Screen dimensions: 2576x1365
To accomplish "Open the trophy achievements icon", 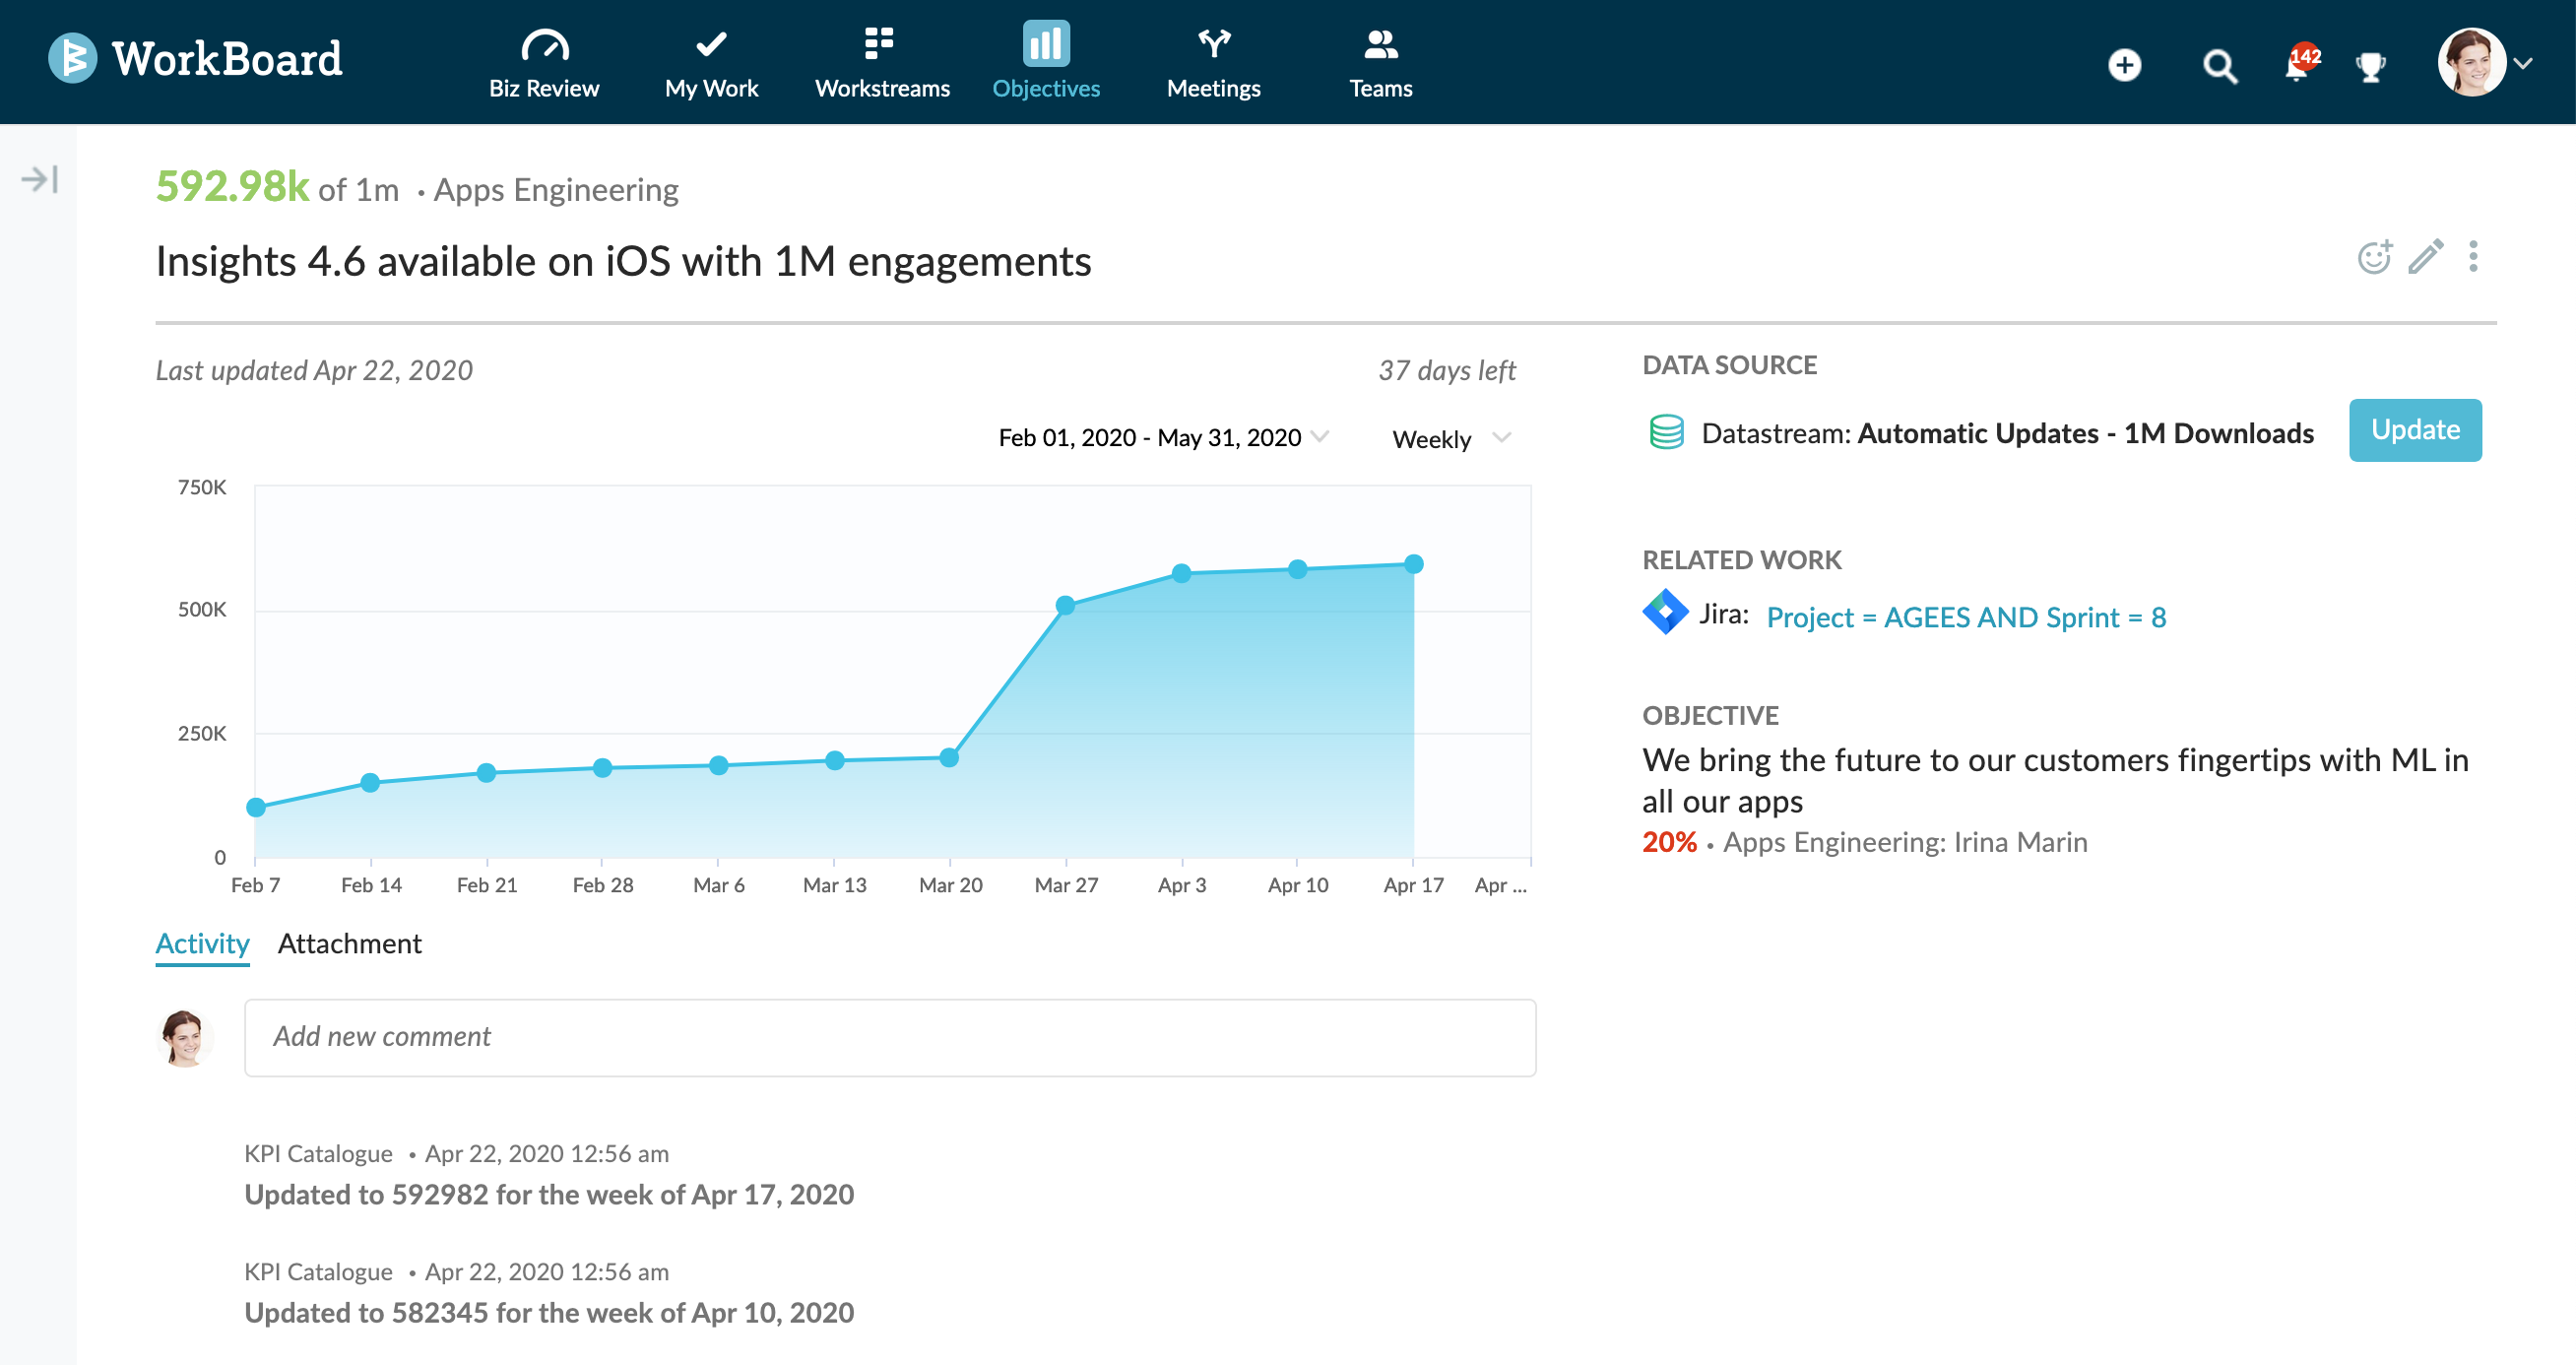I will [2370, 67].
